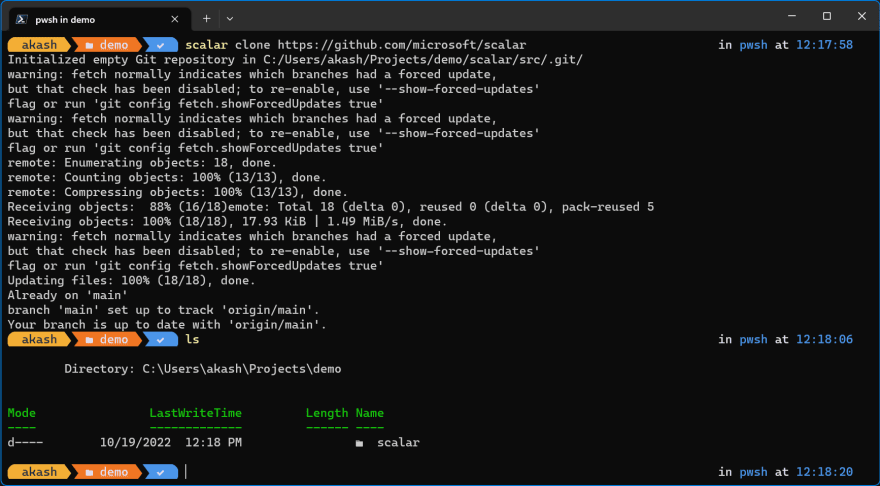Image resolution: width=880 pixels, height=486 pixels.
Task: Click the PowerShell icon in the tab
Action: pos(22,19)
